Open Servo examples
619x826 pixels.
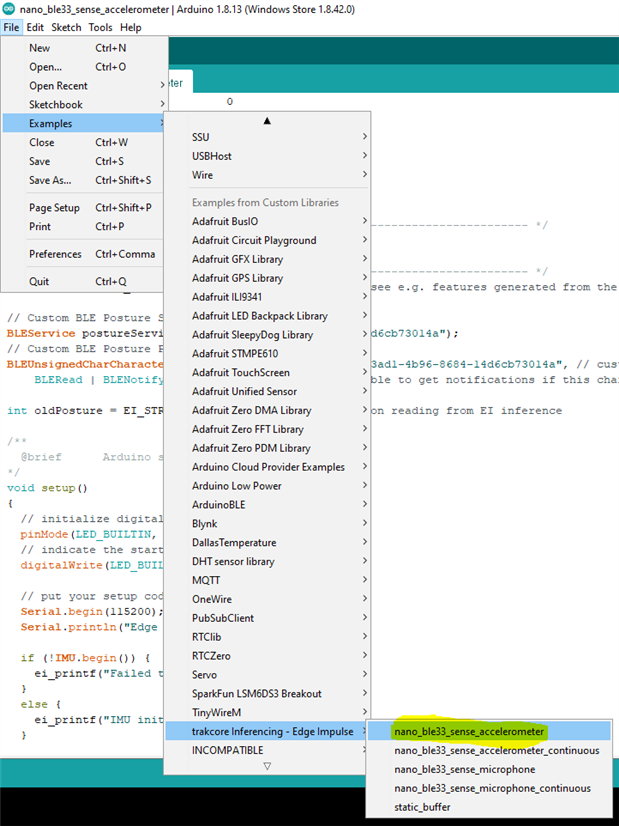pos(267,675)
